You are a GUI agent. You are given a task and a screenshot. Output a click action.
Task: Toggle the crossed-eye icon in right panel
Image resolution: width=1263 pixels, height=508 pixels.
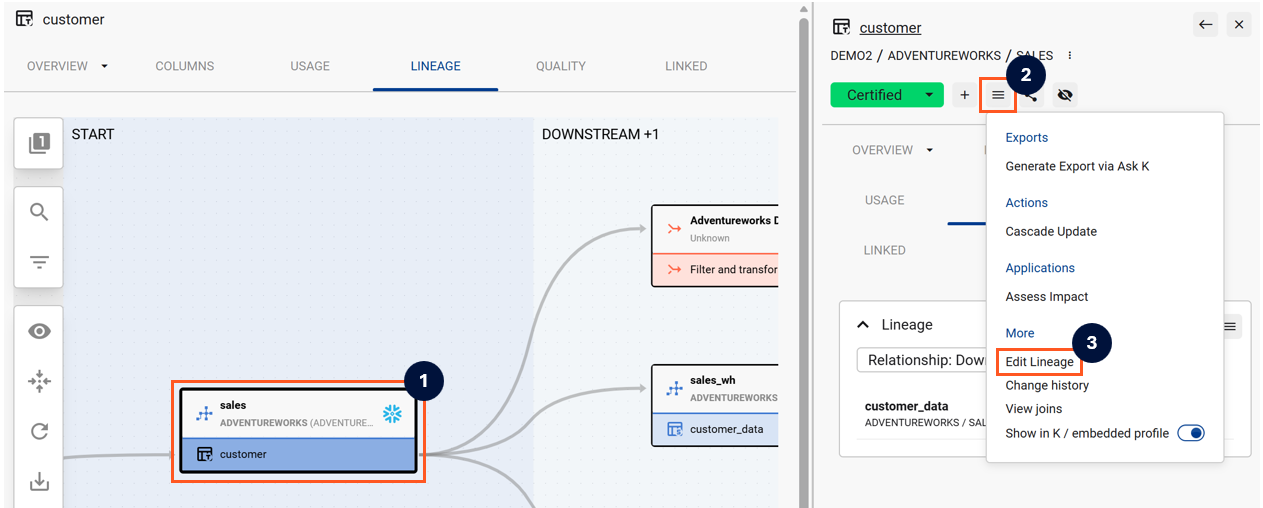click(x=1064, y=95)
